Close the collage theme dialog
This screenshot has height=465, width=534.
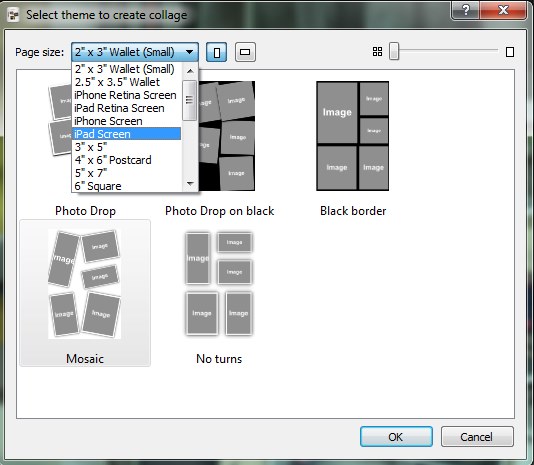(x=503, y=10)
